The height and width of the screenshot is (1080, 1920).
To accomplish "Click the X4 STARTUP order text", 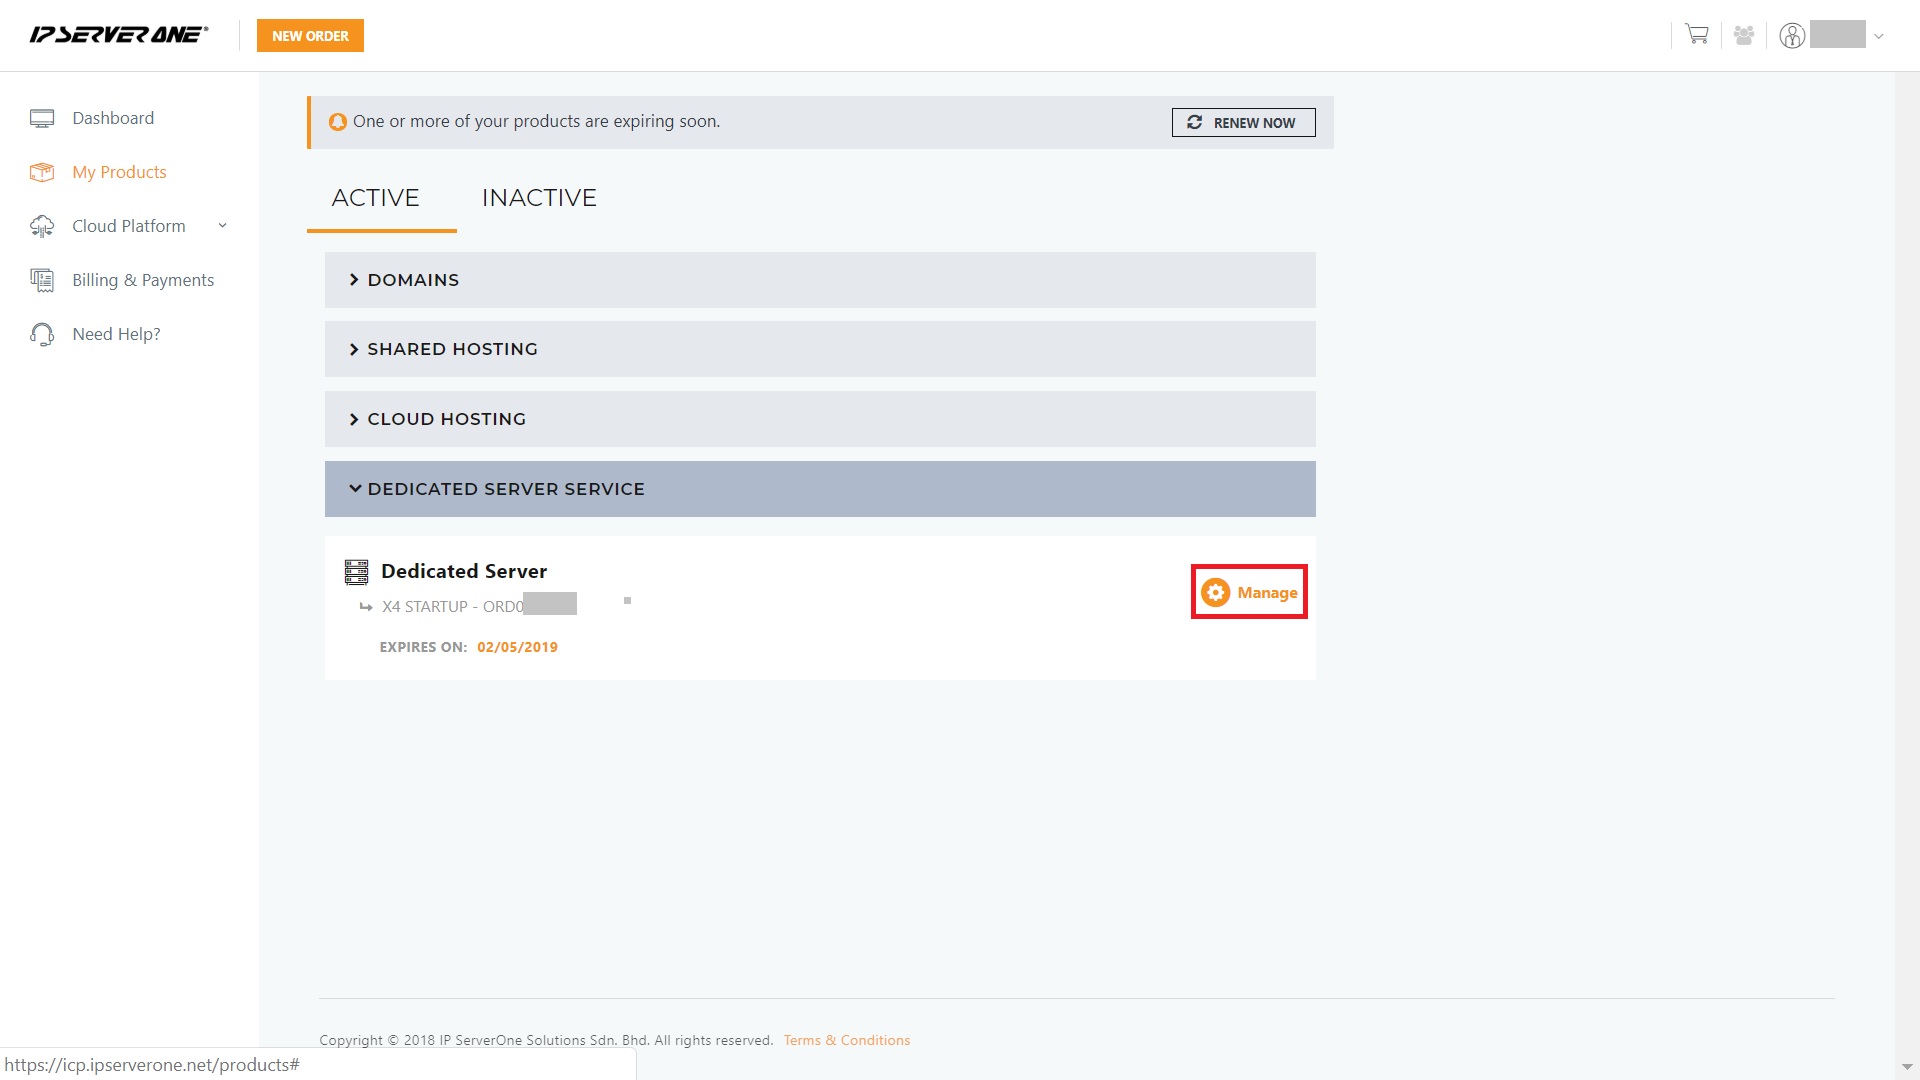I will (x=452, y=607).
